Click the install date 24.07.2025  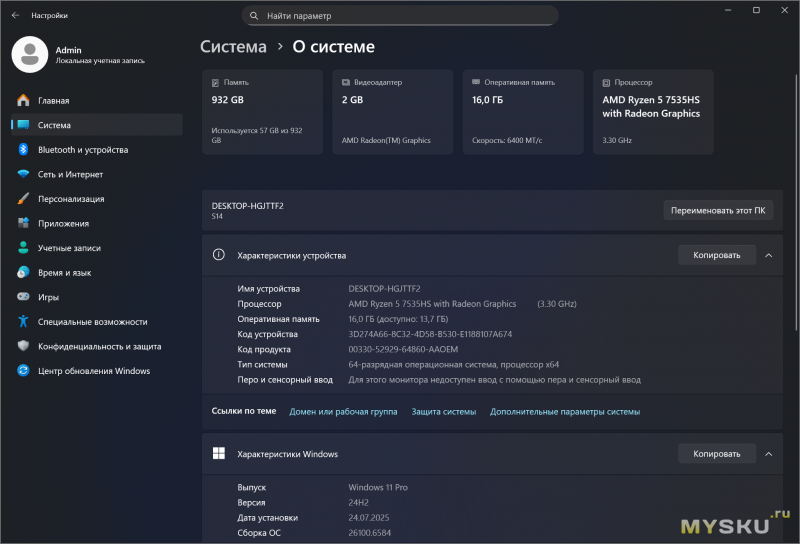tap(368, 517)
